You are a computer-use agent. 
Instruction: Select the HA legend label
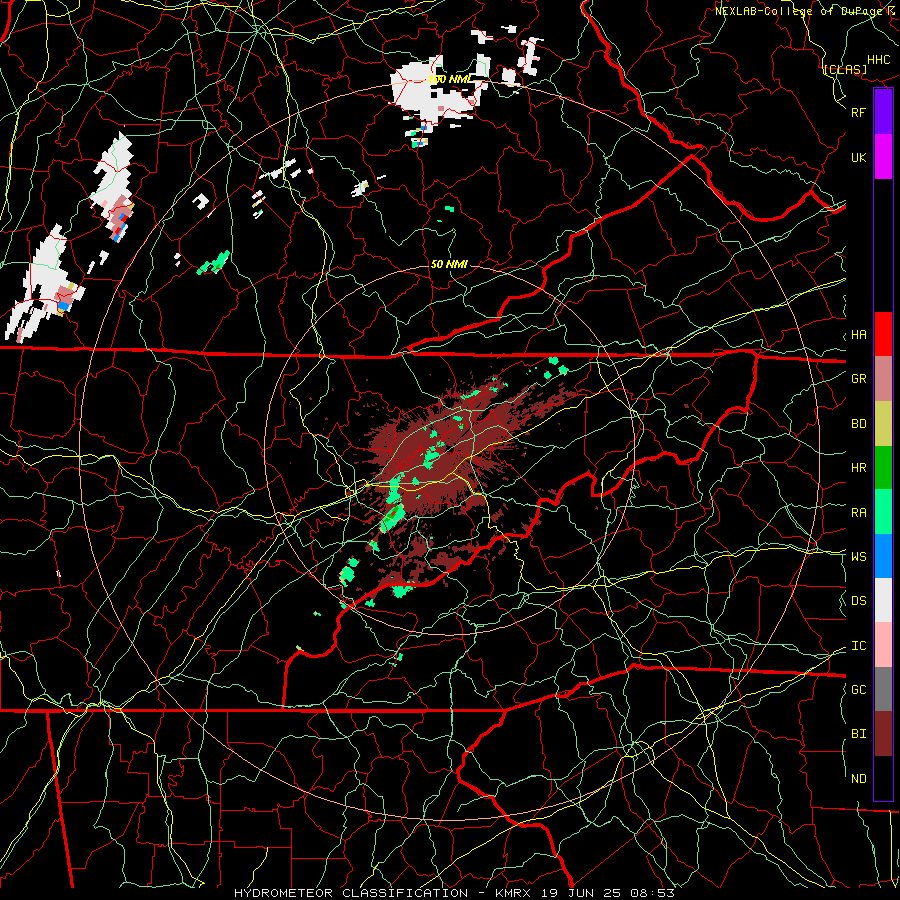(x=858, y=335)
